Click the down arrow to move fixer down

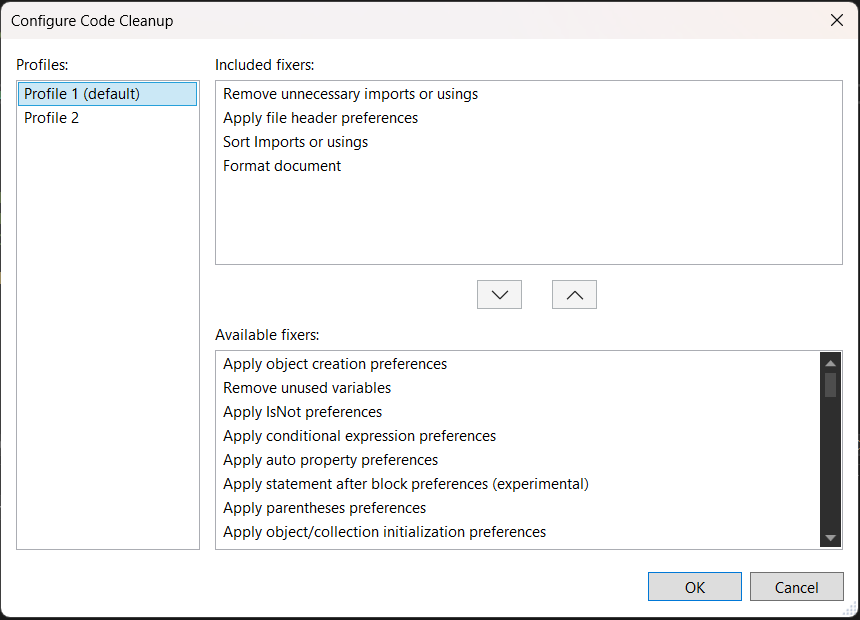click(499, 294)
